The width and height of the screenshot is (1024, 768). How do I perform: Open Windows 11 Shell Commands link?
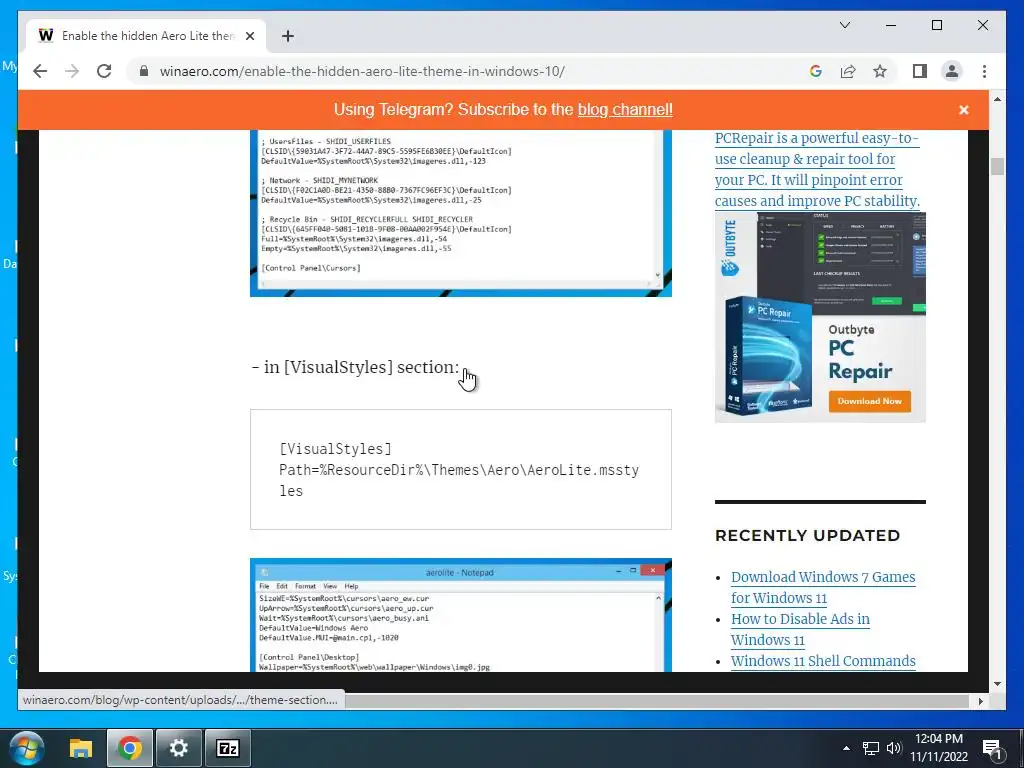click(823, 661)
